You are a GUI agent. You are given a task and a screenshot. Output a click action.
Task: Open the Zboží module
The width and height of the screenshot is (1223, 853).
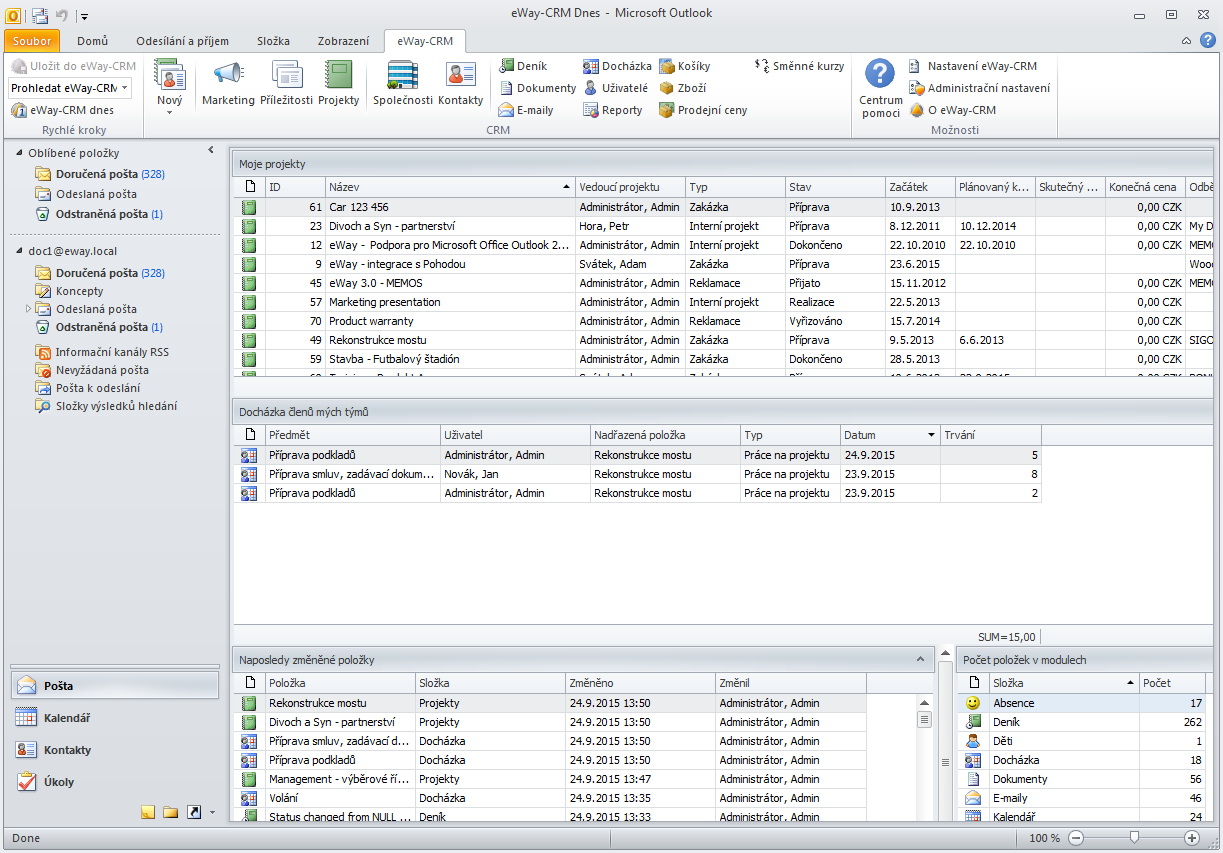pyautogui.click(x=683, y=88)
